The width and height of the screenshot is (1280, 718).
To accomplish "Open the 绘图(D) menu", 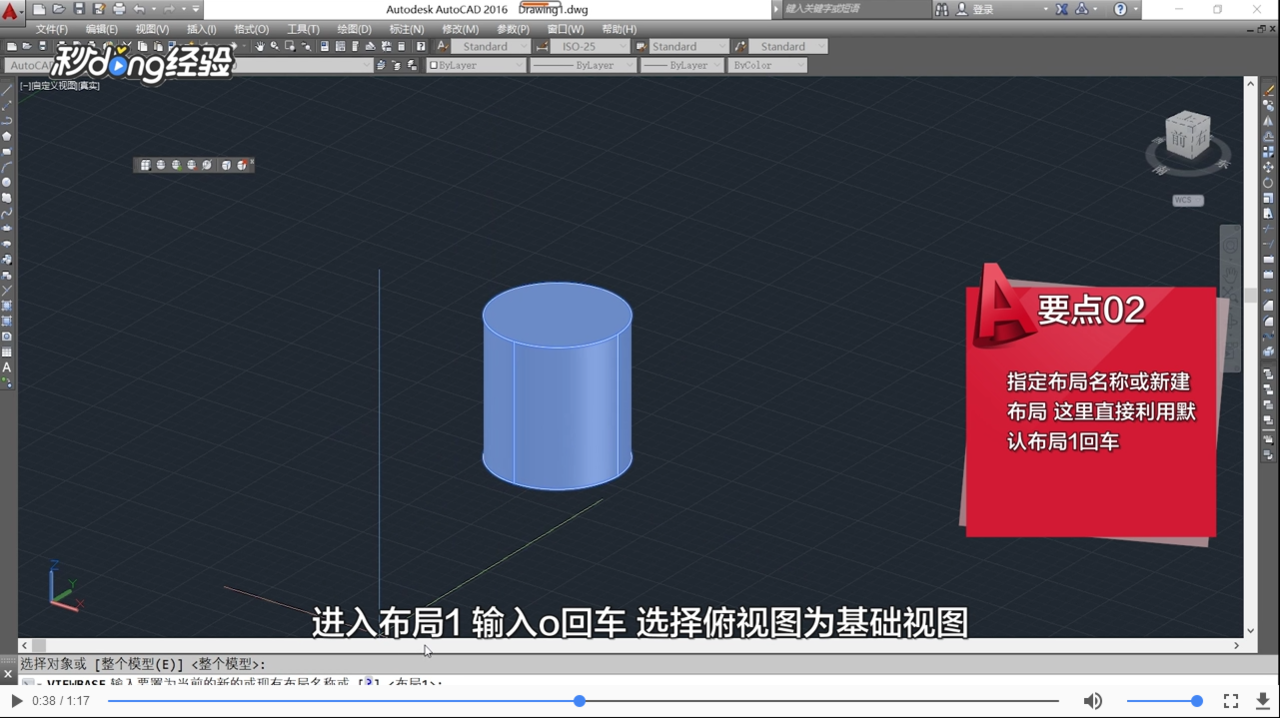I will (354, 29).
